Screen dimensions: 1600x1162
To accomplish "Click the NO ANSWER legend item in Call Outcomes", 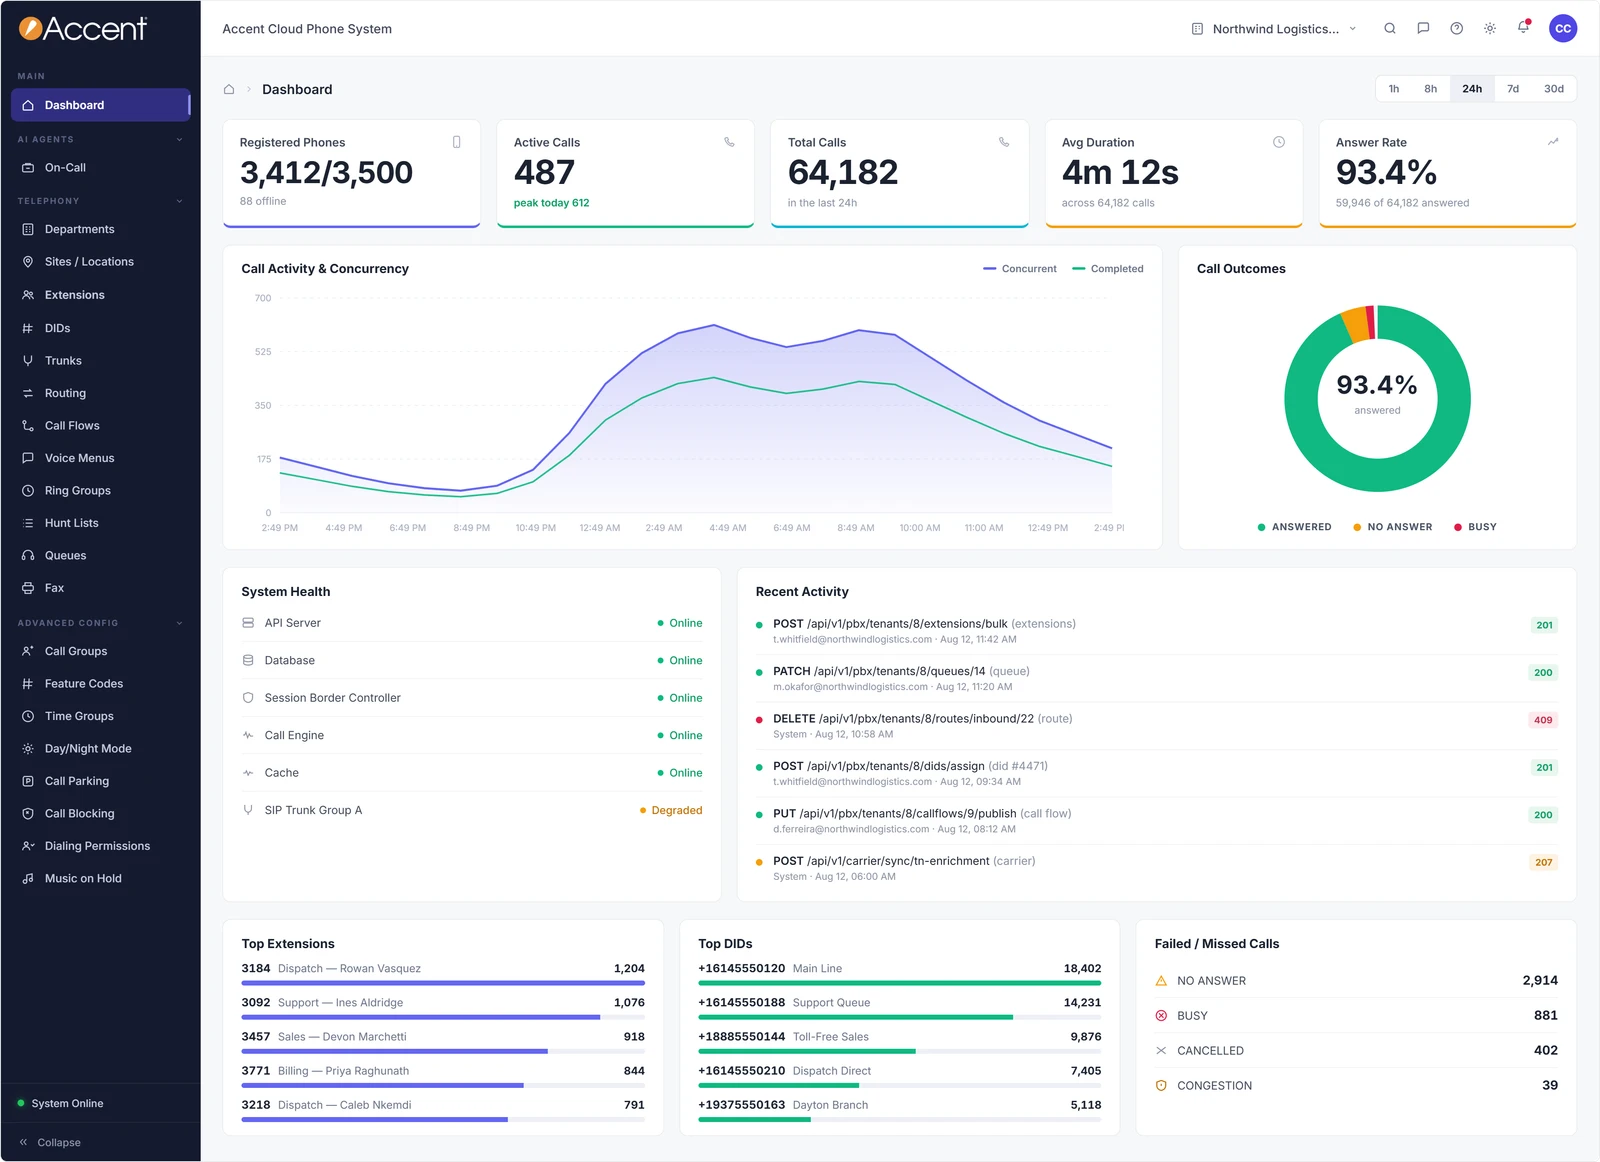I will pyautogui.click(x=1392, y=527).
